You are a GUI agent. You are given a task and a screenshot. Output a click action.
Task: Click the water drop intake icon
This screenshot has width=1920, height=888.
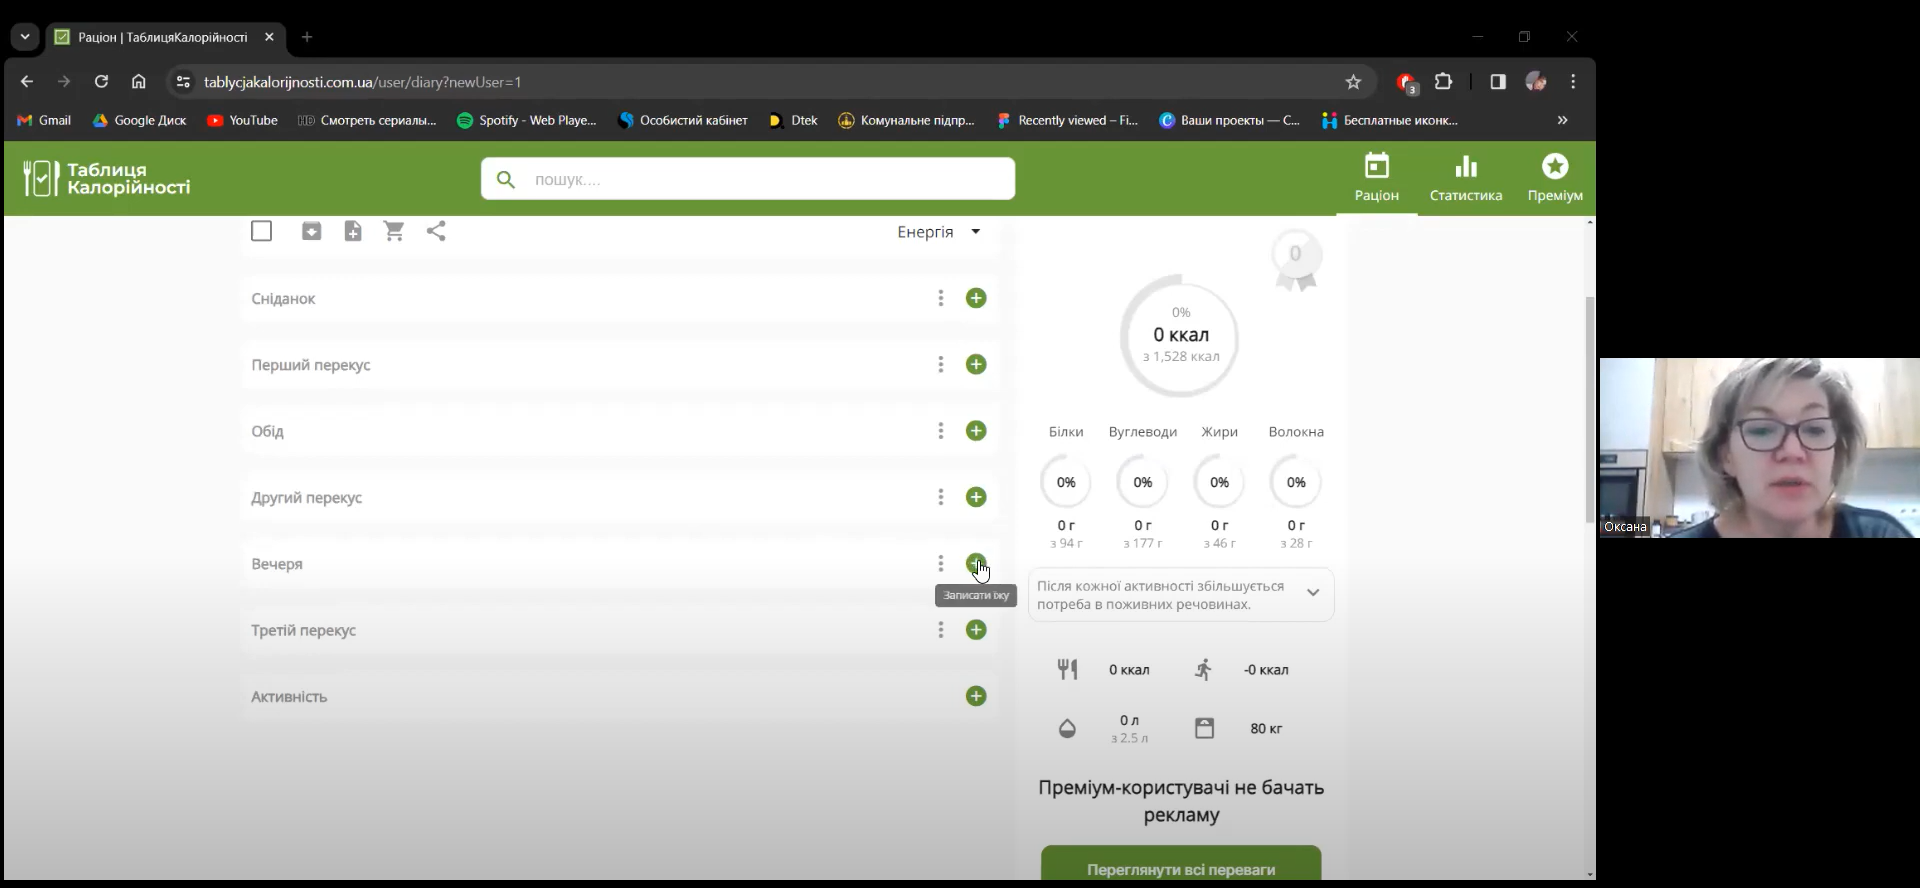[1067, 728]
